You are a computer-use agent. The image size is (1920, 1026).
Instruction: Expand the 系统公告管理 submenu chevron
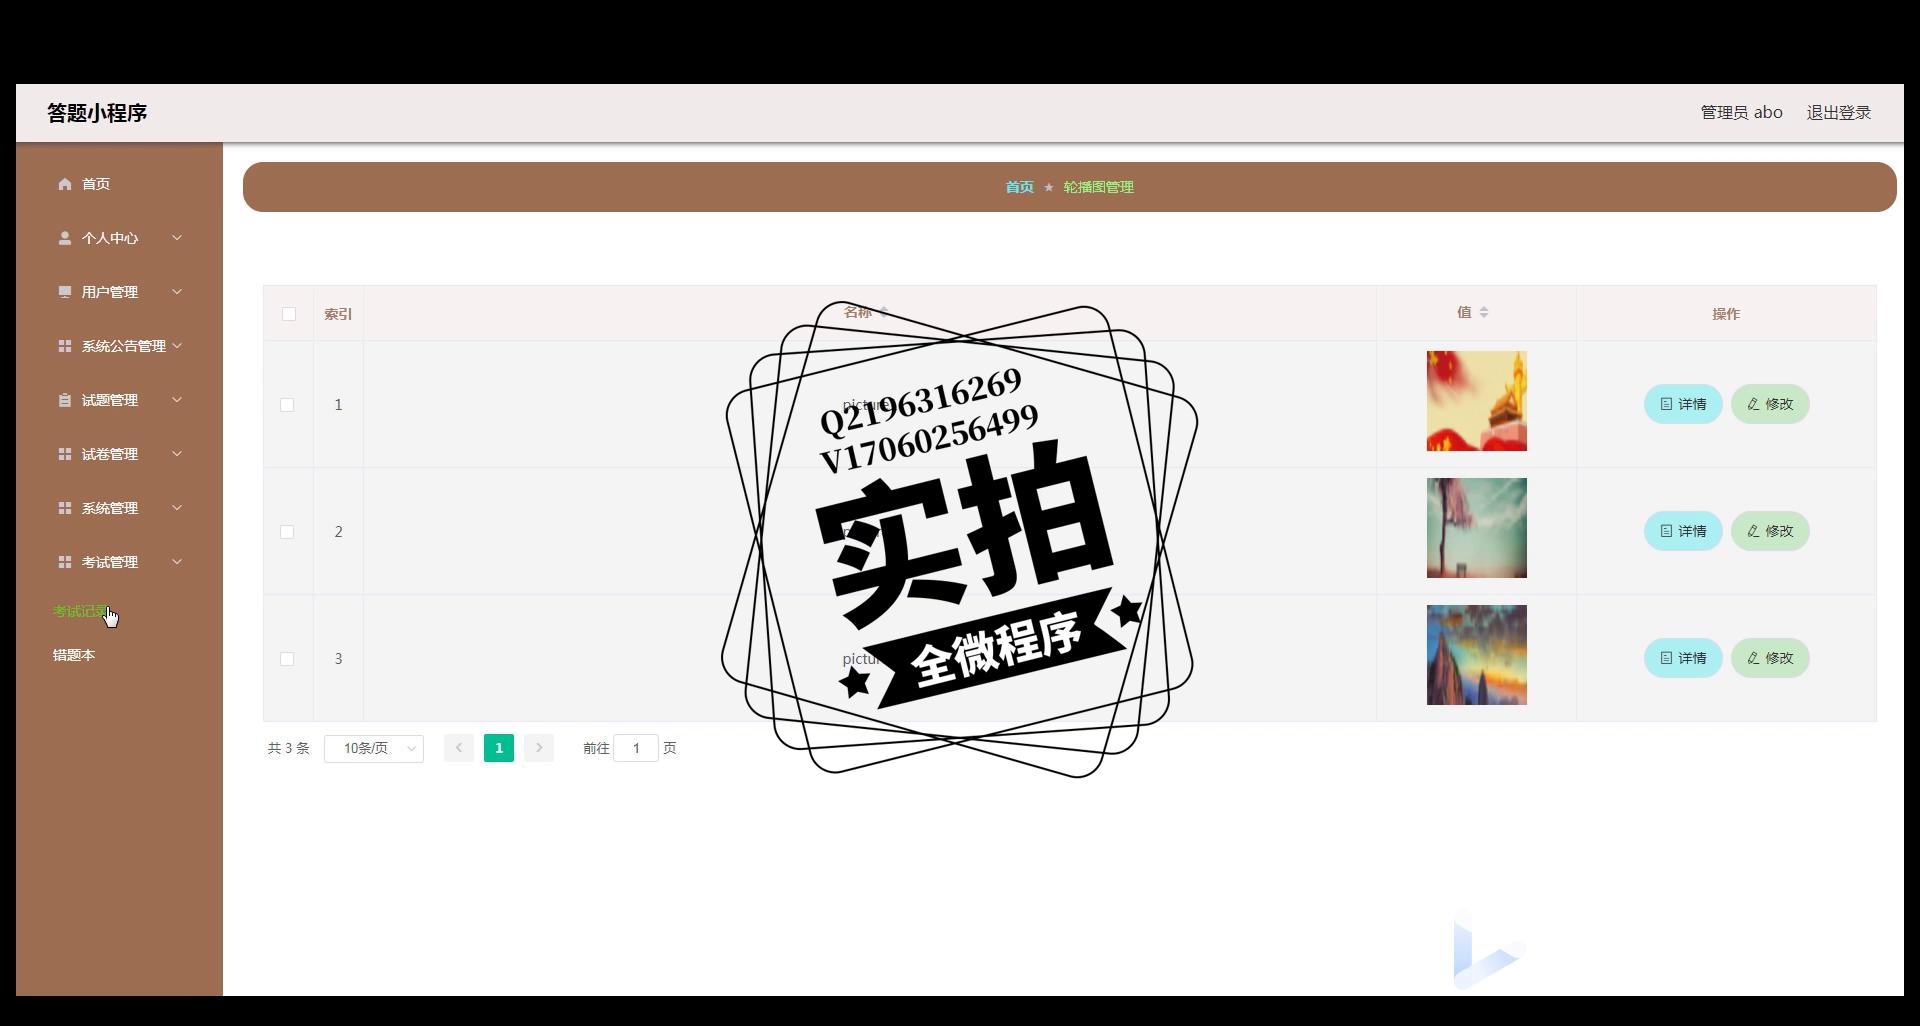coord(177,346)
